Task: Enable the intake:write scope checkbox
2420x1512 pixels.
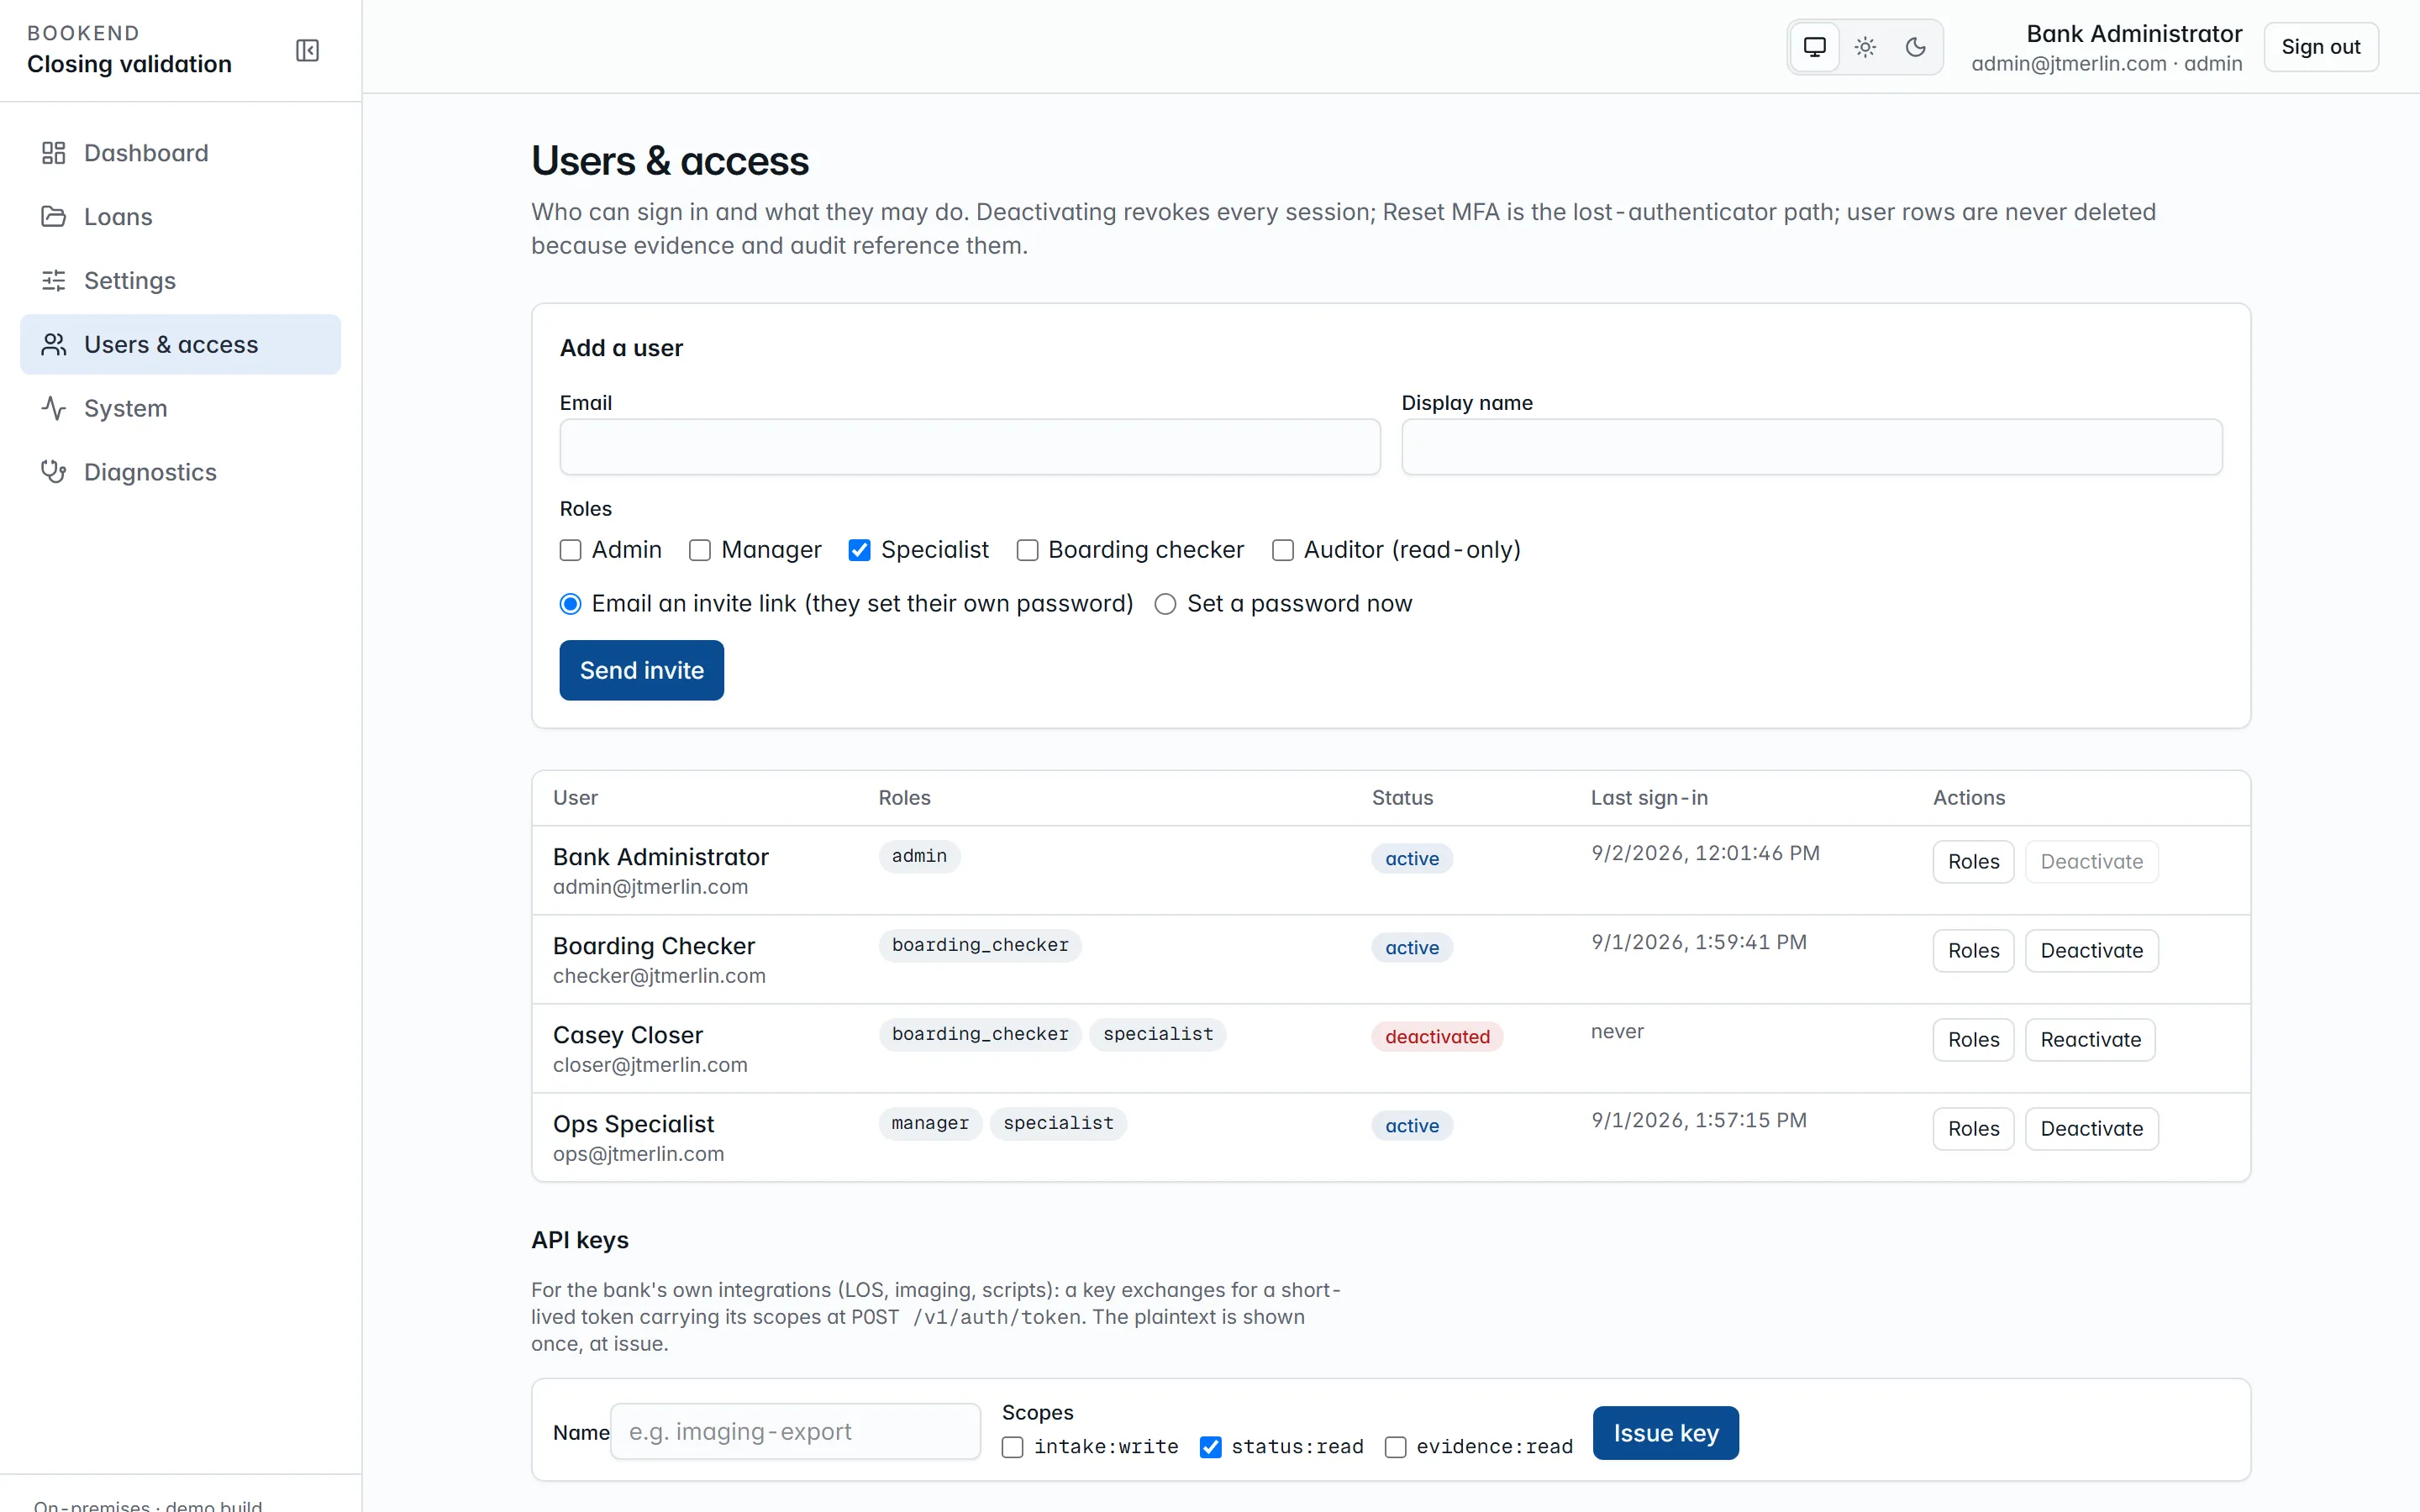Action: click(x=1013, y=1447)
